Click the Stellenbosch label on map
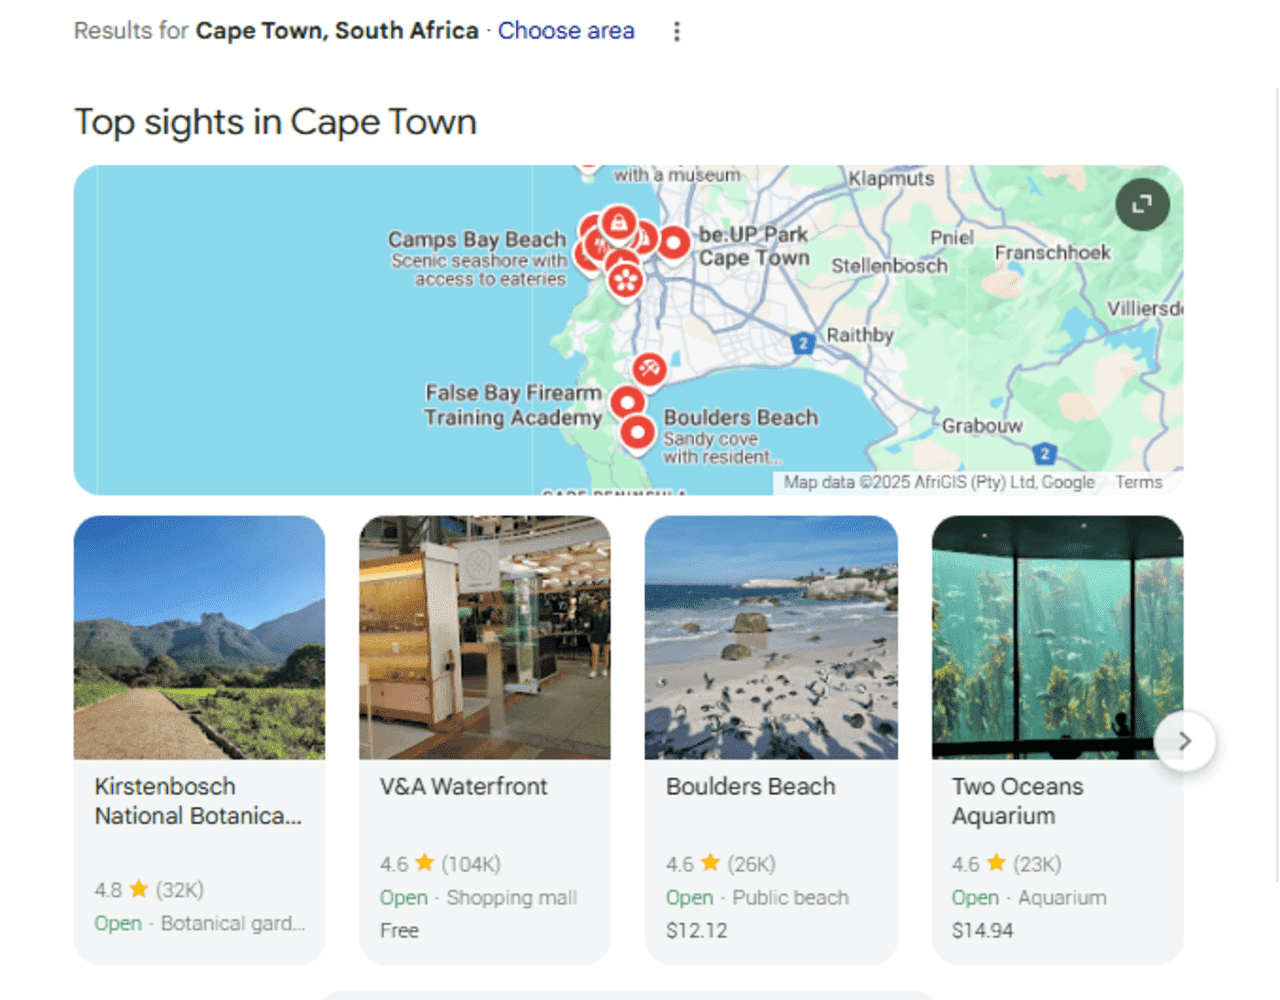Image resolution: width=1280 pixels, height=1000 pixels. (889, 266)
